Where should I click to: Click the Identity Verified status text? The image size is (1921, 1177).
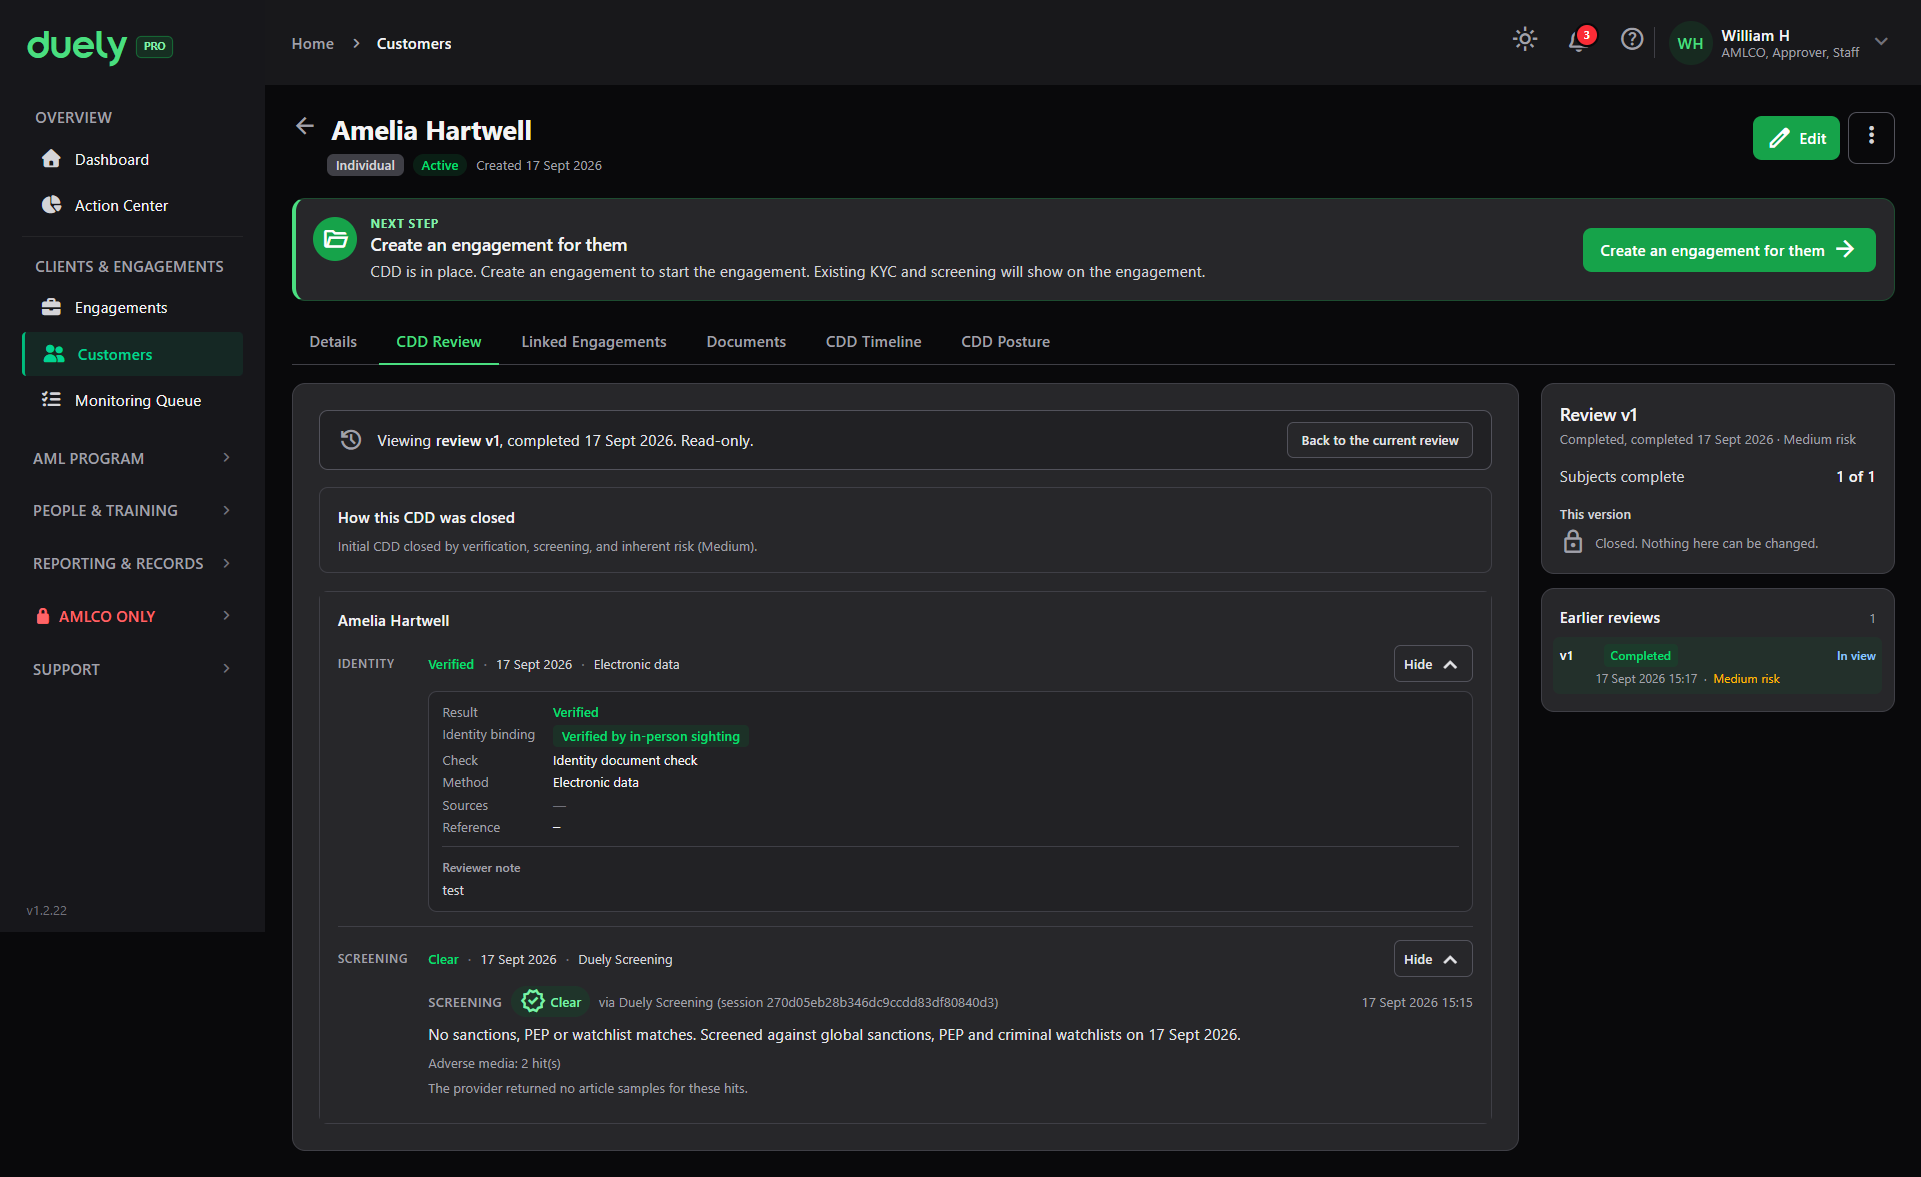[451, 665]
